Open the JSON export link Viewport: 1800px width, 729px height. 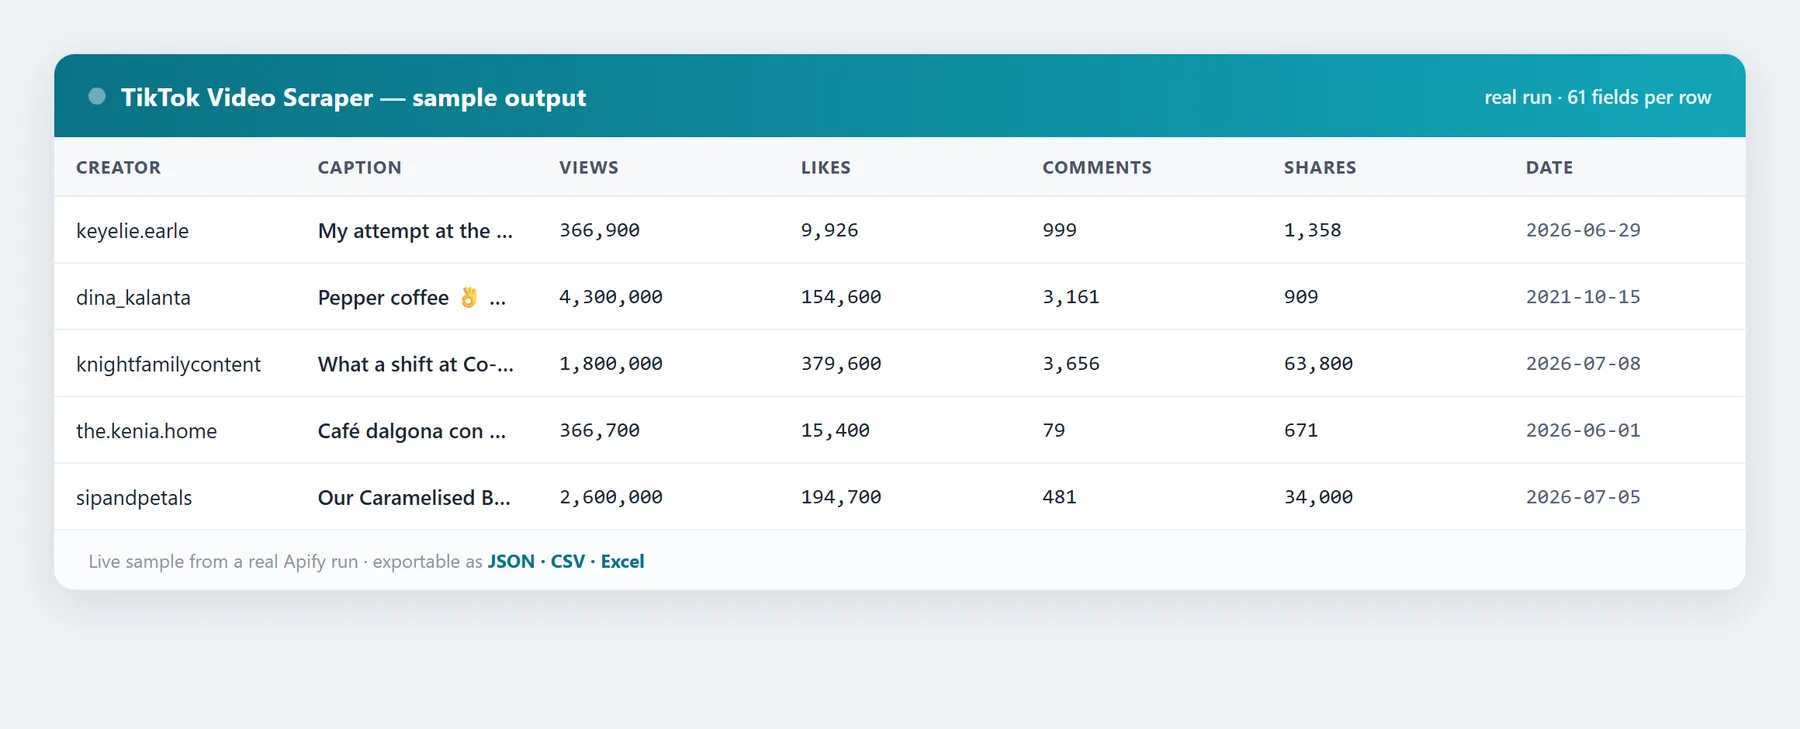point(511,561)
